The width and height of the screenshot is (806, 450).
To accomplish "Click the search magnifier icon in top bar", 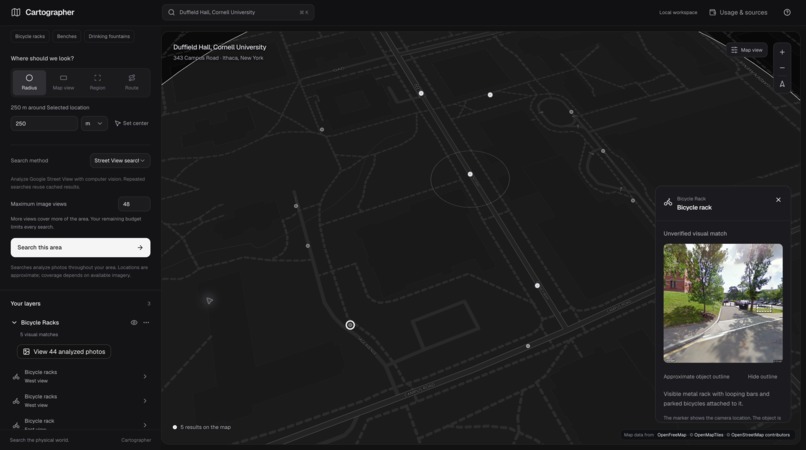I will pyautogui.click(x=172, y=12).
